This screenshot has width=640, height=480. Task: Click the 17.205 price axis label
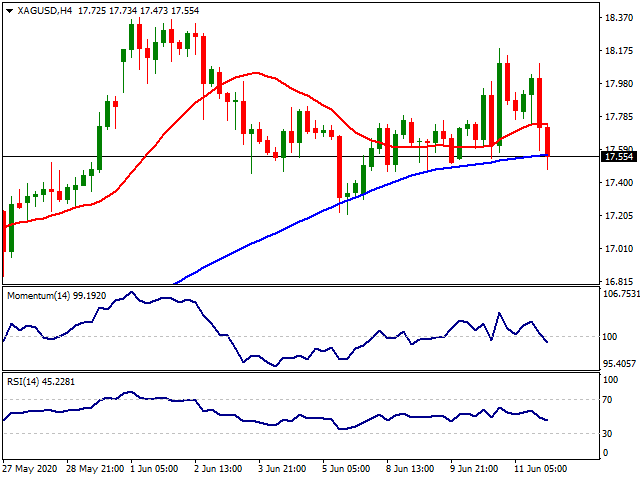pyautogui.click(x=619, y=216)
